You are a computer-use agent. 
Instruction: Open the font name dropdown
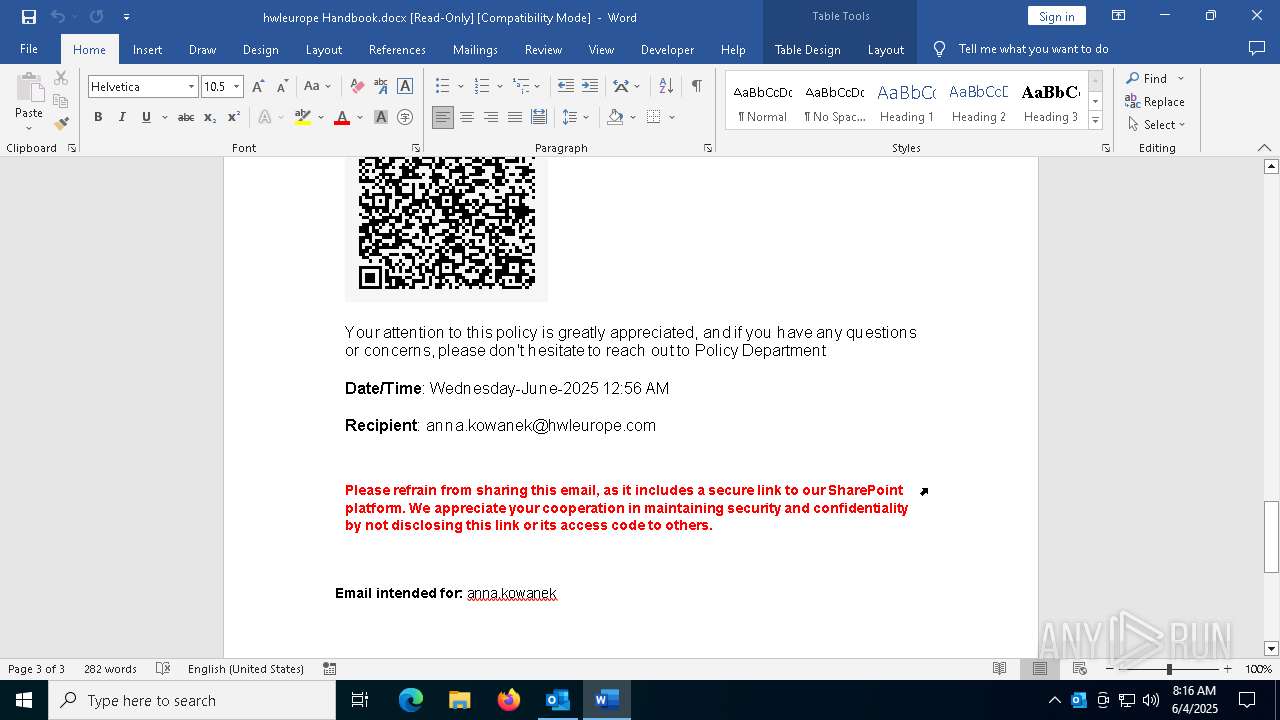pos(191,87)
